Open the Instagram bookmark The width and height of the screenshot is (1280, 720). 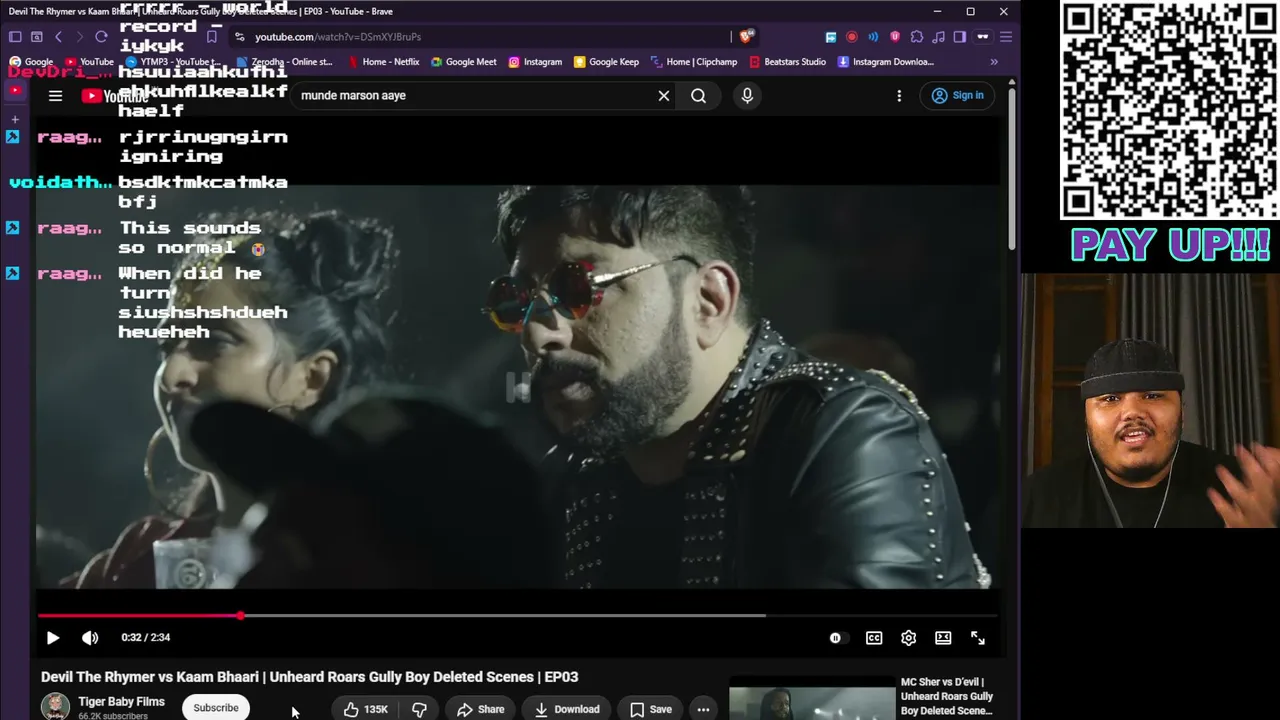click(535, 62)
